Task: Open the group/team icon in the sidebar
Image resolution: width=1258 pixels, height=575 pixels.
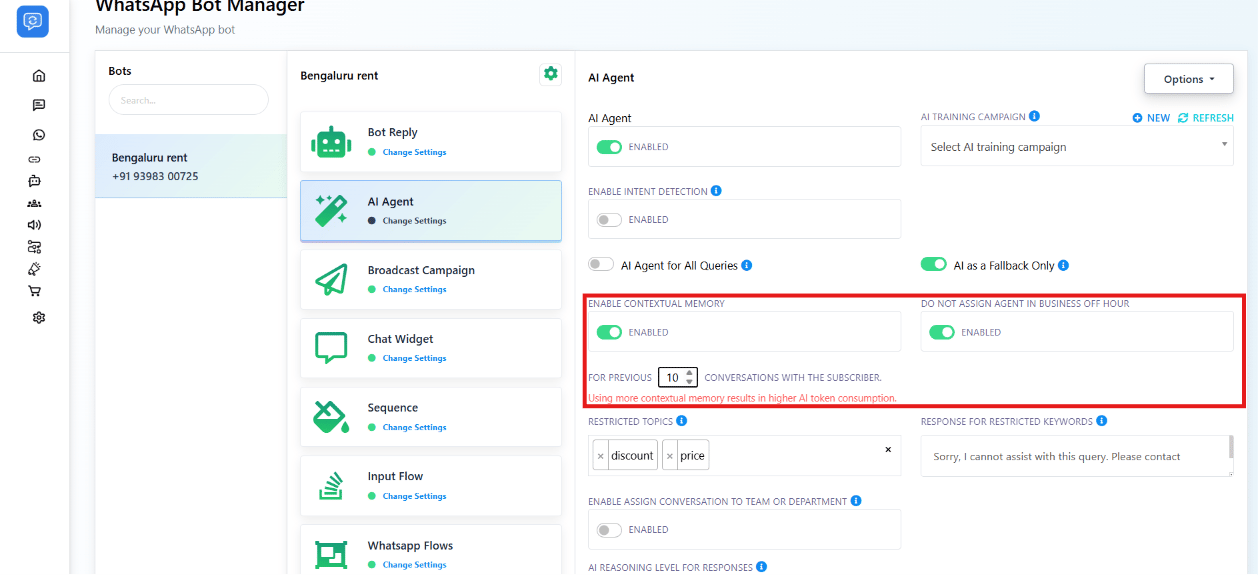Action: coord(35,203)
